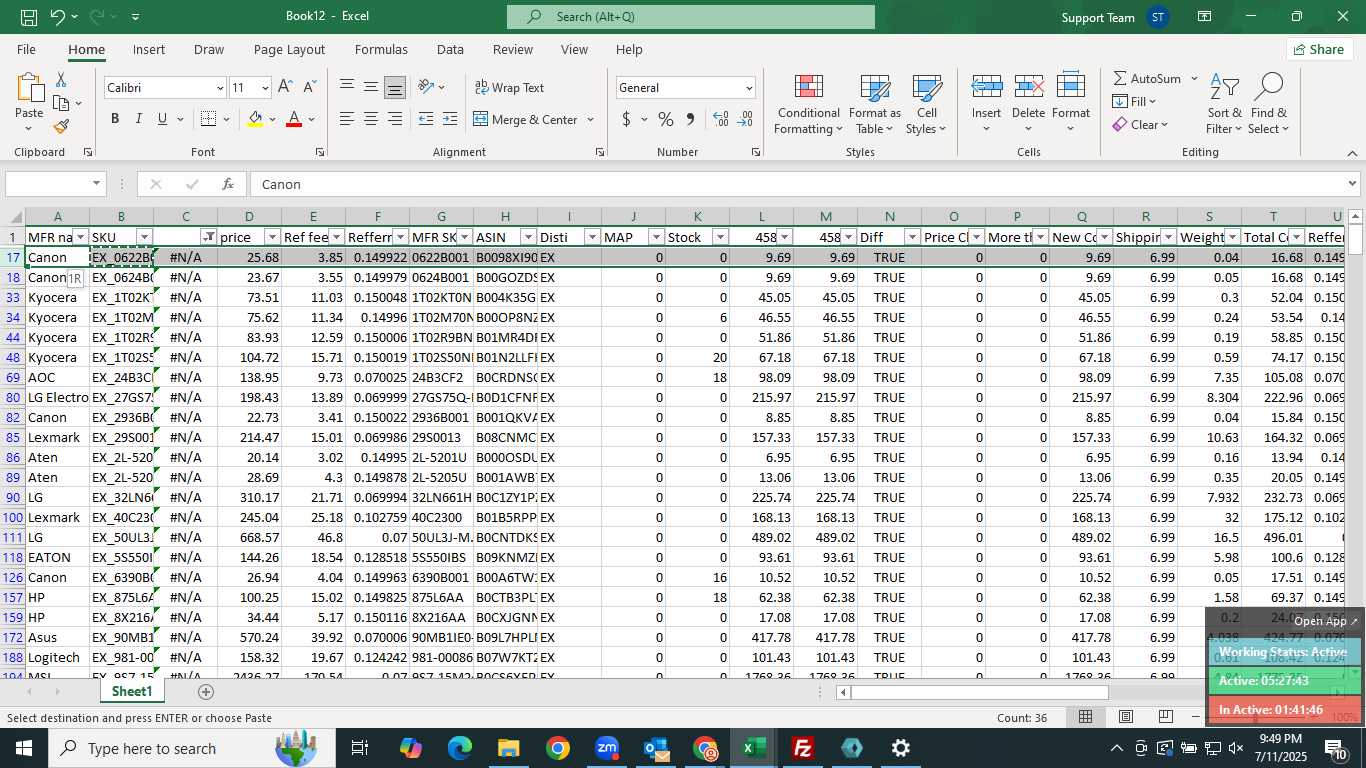The height and width of the screenshot is (768, 1366).
Task: Click the Orientation text angle icon
Action: coord(426,87)
